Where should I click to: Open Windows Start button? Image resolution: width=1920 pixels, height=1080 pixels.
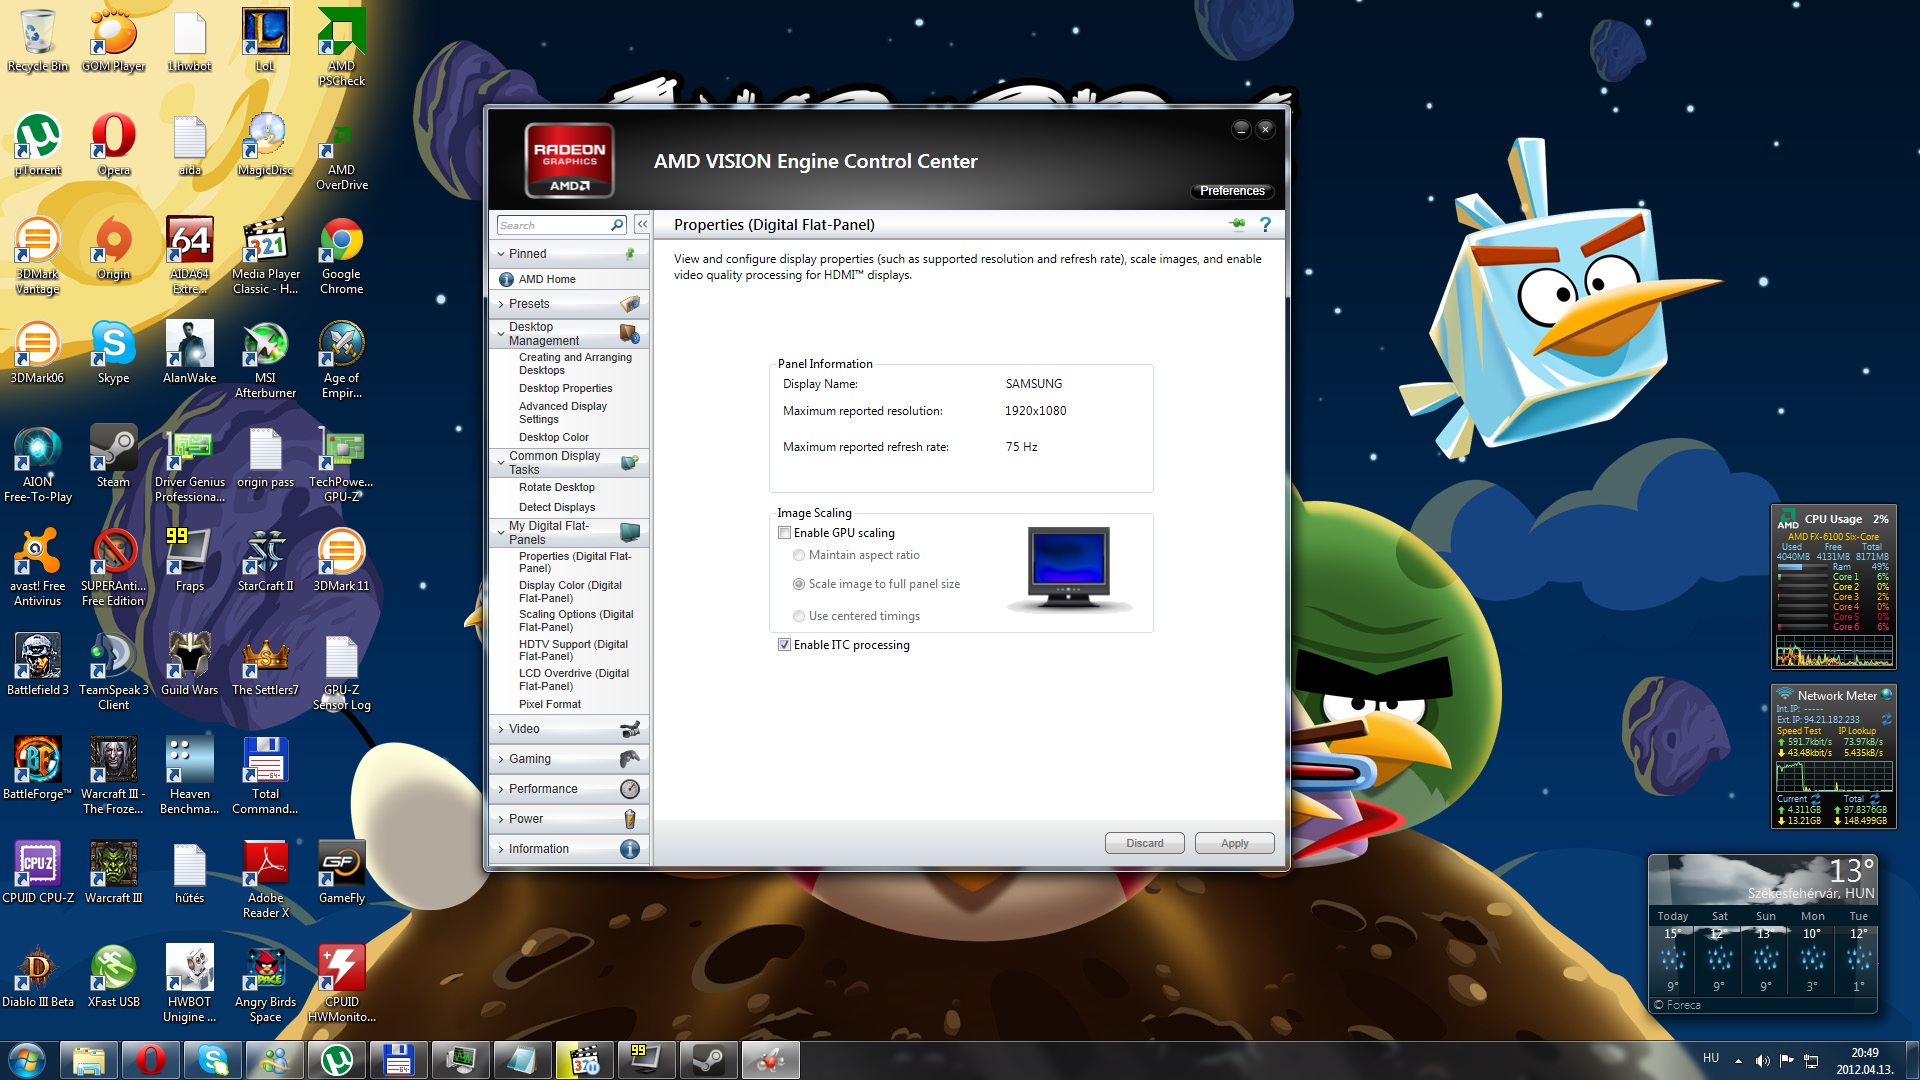26,1060
